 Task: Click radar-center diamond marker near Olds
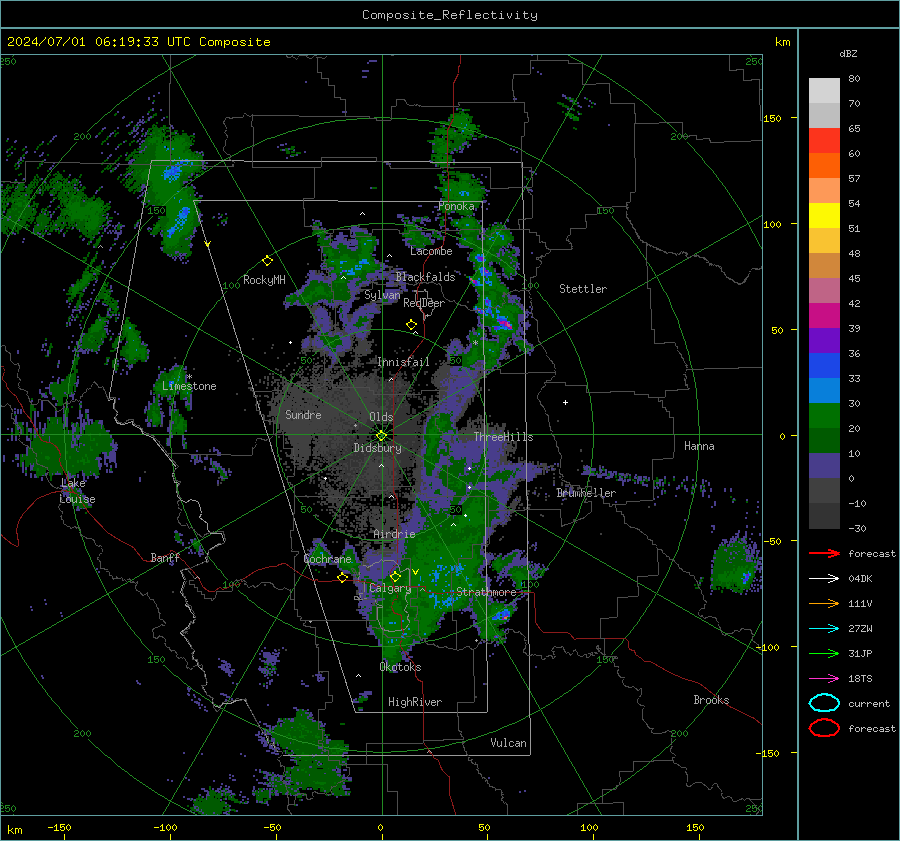[382, 436]
